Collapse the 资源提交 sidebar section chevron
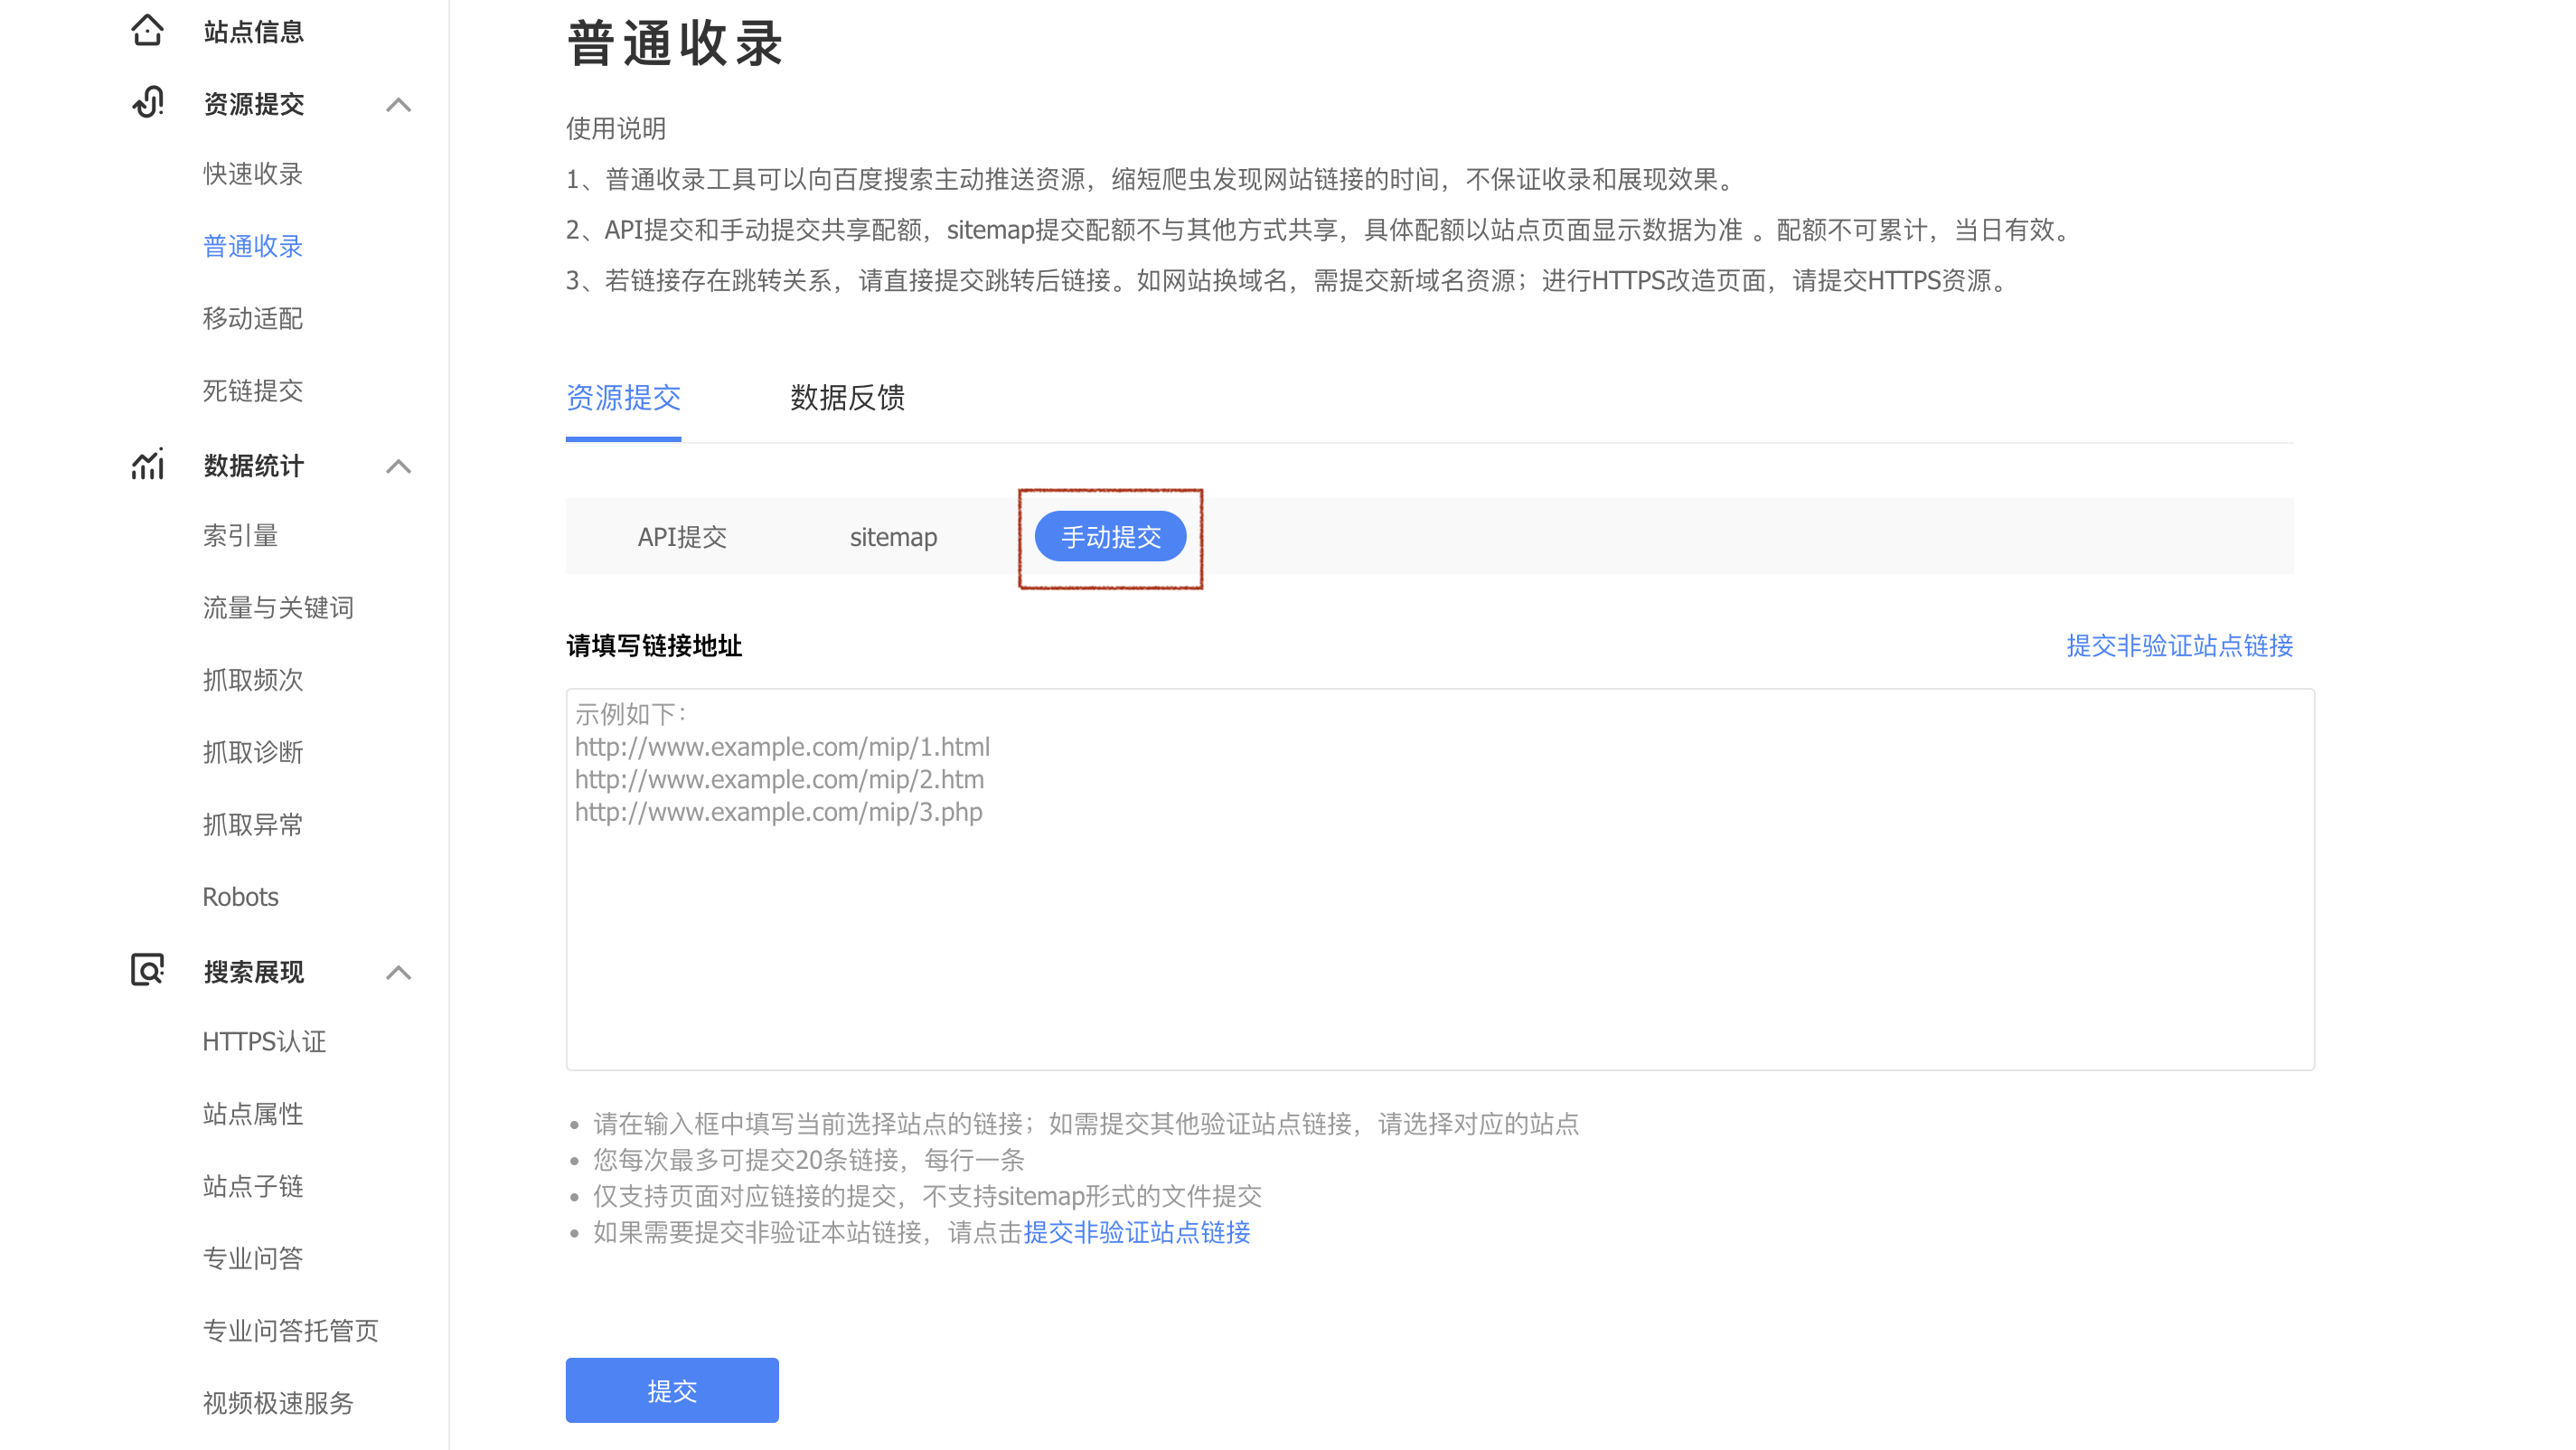2576x1450 pixels. [399, 104]
